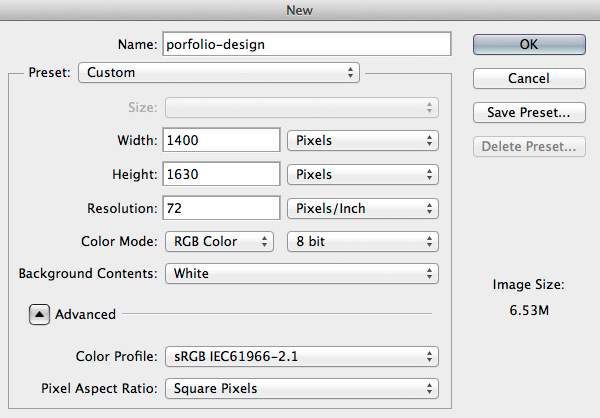
Task: Click the Width value field
Action: pos(220,141)
